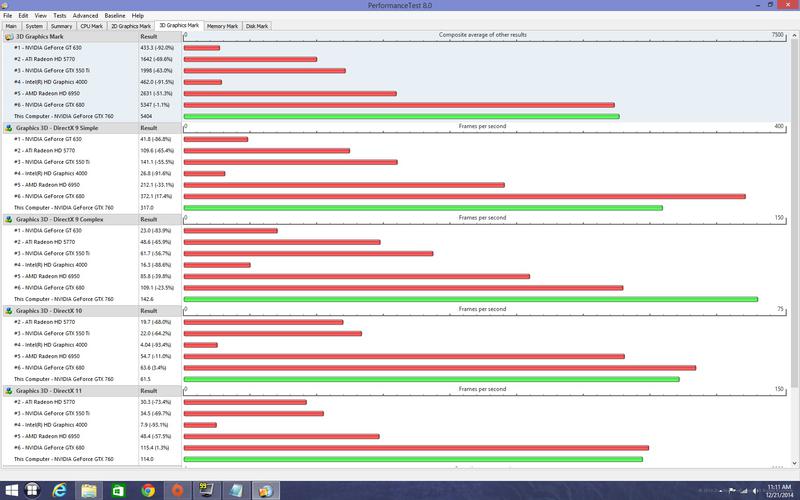This screenshot has width=800, height=500.
Task: Select the Graphics 3D - DirectX 11 header
Action: (x=48, y=391)
